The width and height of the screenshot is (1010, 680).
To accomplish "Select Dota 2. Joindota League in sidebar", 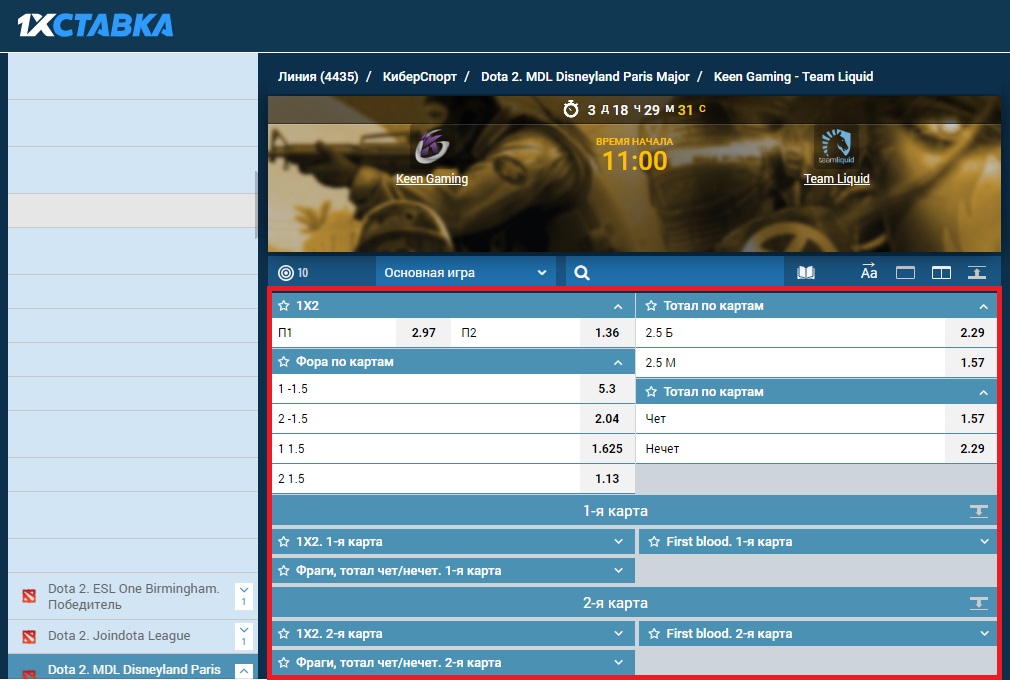I will (x=119, y=636).
